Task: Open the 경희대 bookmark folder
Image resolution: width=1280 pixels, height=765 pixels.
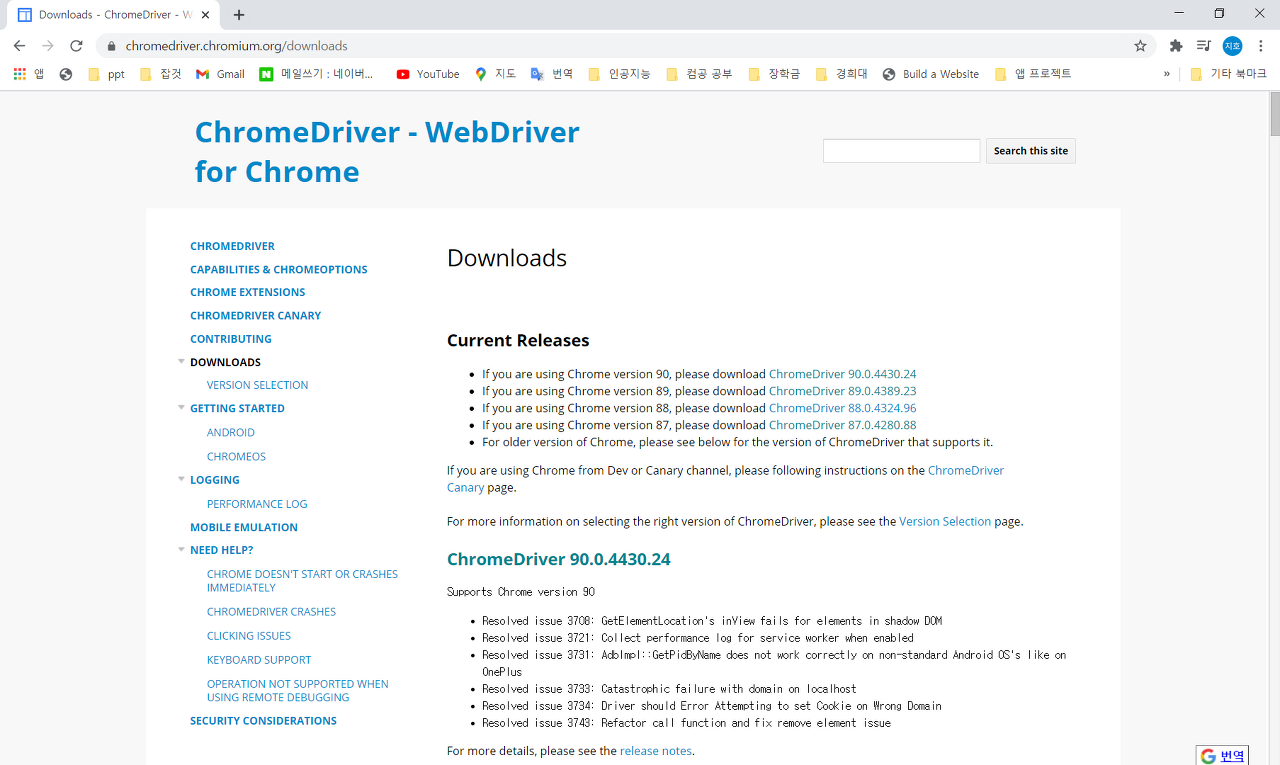Action: tap(842, 74)
